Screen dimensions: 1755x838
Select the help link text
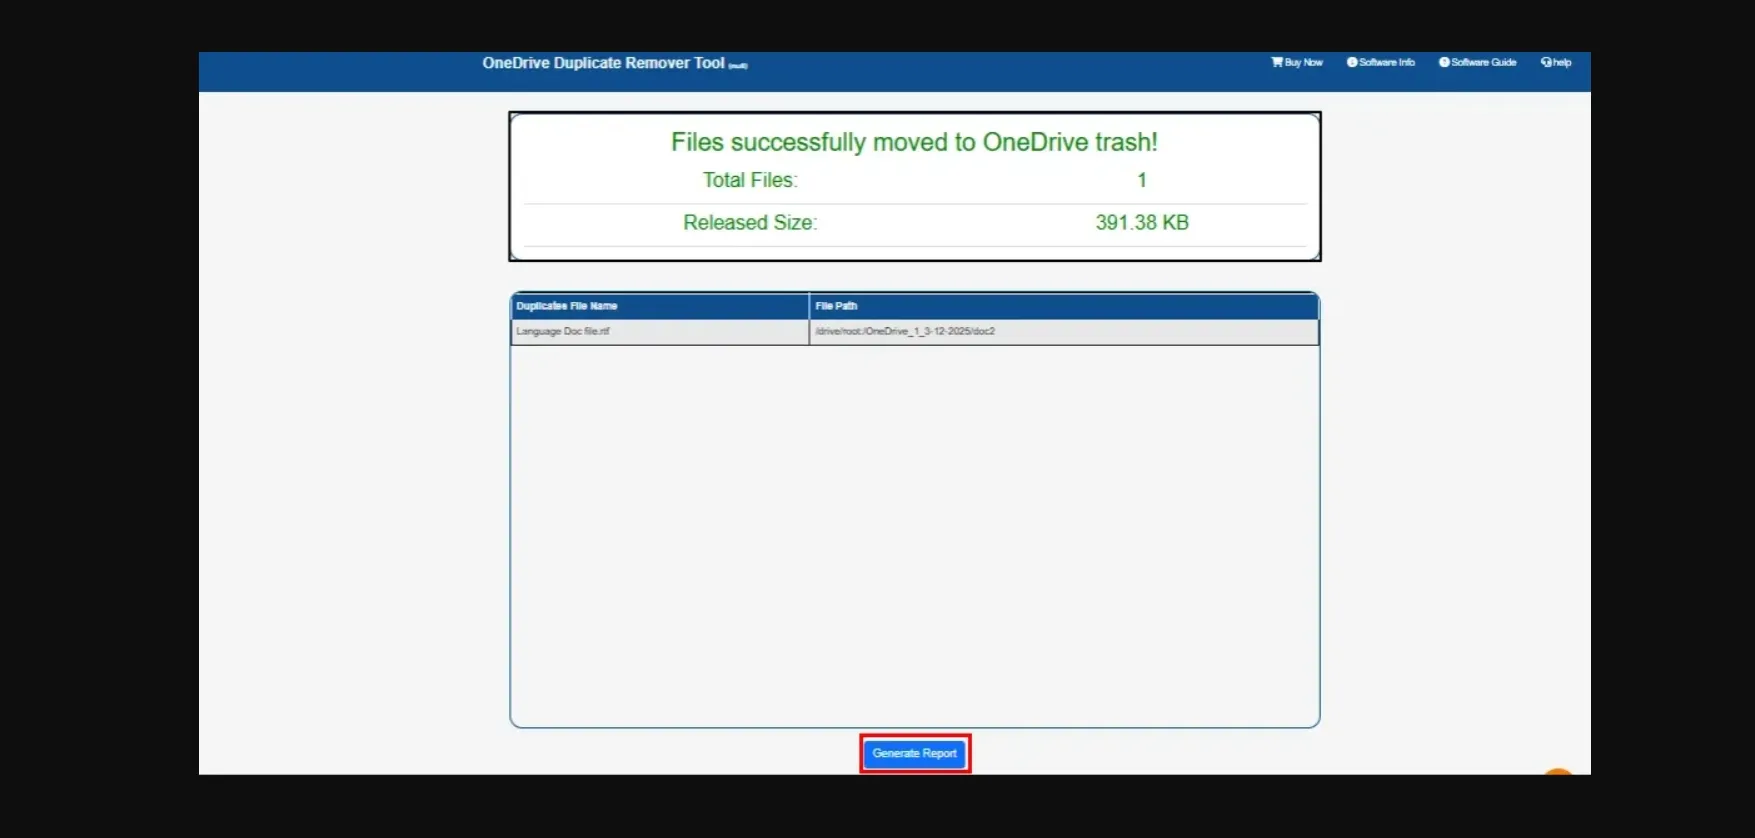pos(1562,62)
